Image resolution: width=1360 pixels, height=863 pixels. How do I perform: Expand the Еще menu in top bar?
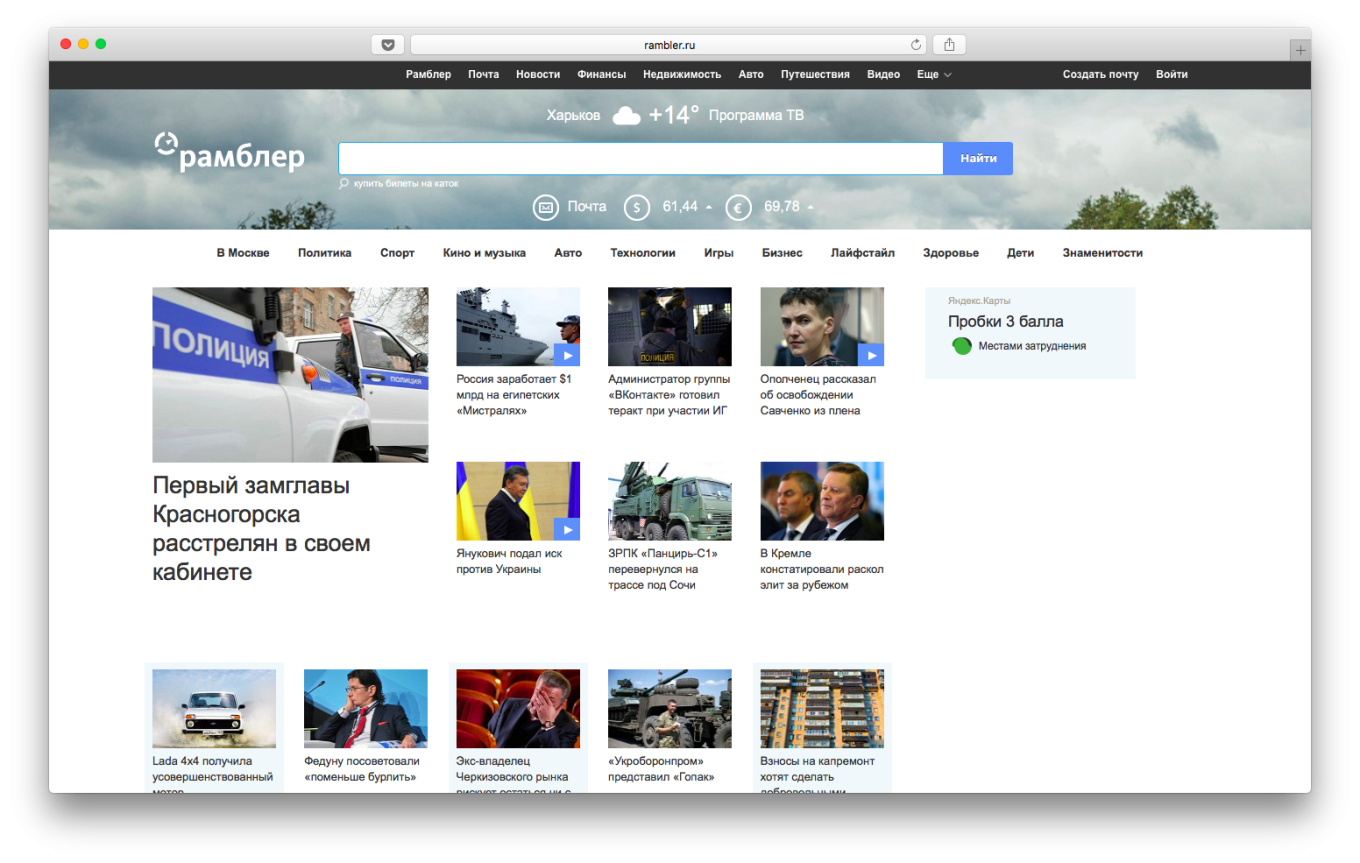[x=934, y=75]
